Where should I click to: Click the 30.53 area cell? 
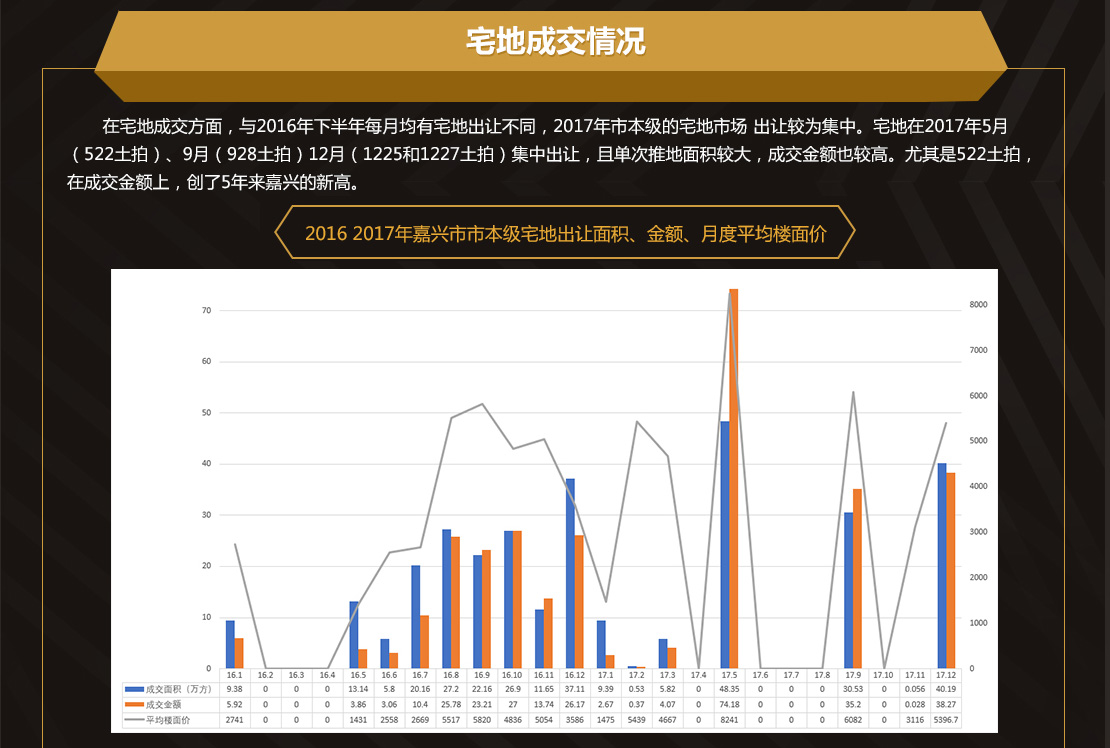(x=853, y=689)
